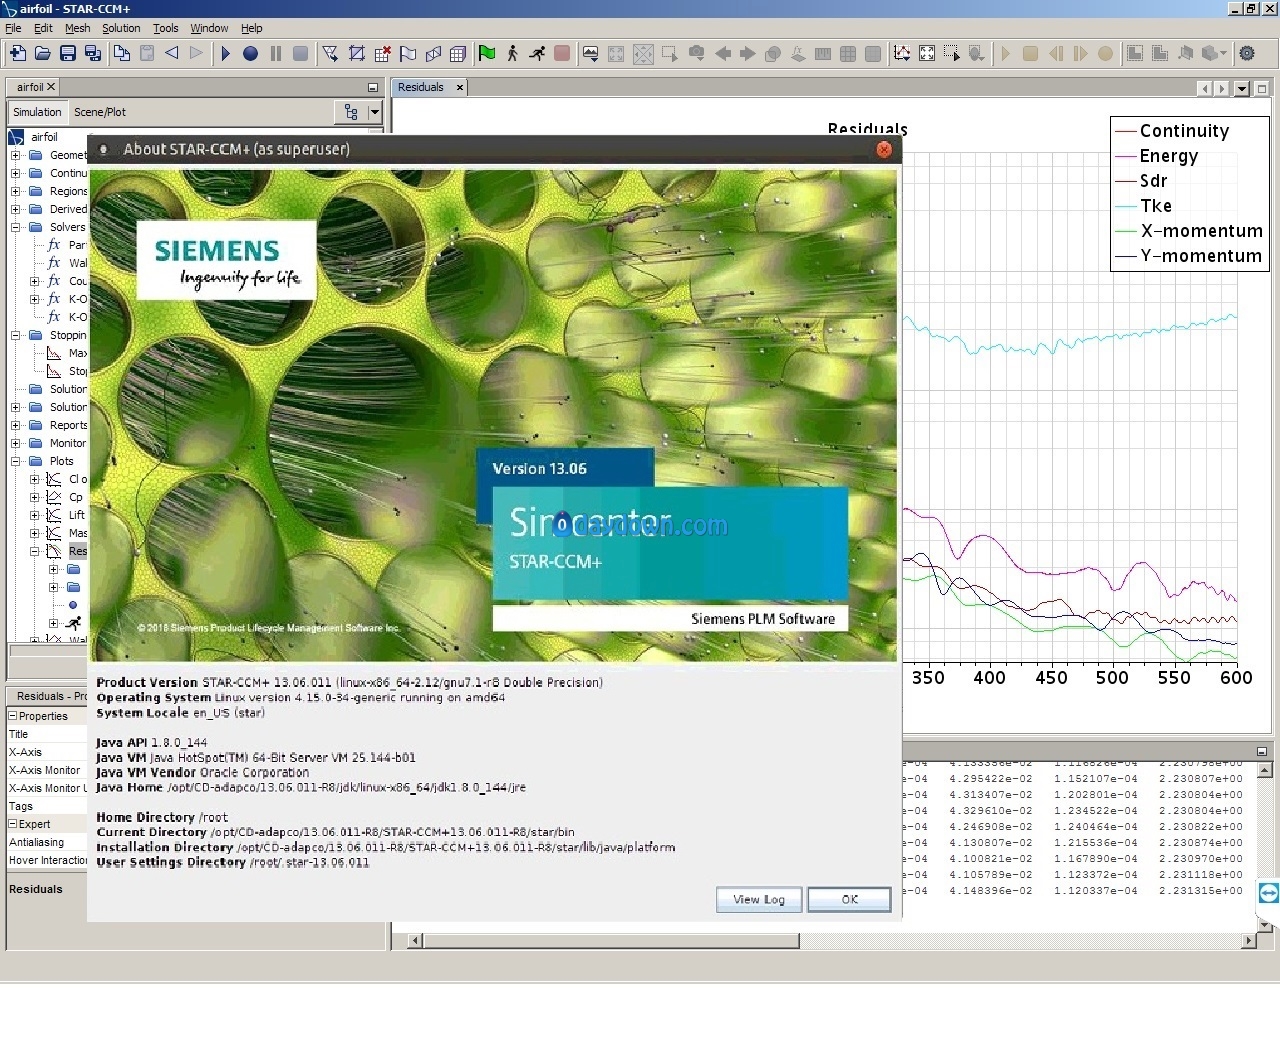Open the Help menu
This screenshot has width=1280, height=1048.
252,28
